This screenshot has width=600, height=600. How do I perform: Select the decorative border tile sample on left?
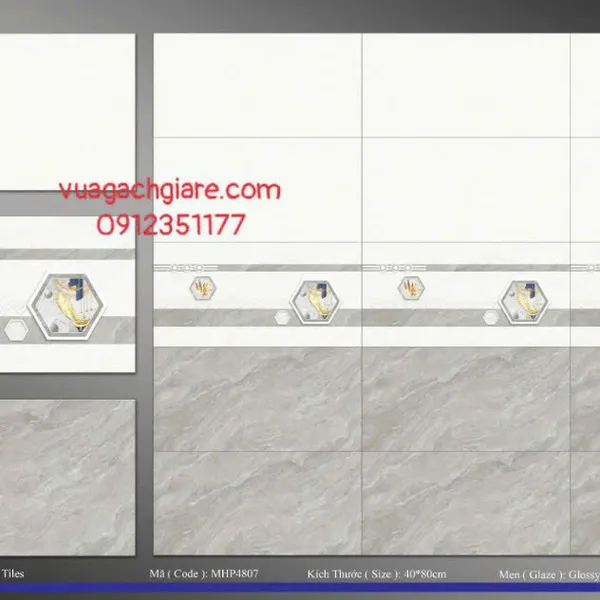tap(66, 295)
